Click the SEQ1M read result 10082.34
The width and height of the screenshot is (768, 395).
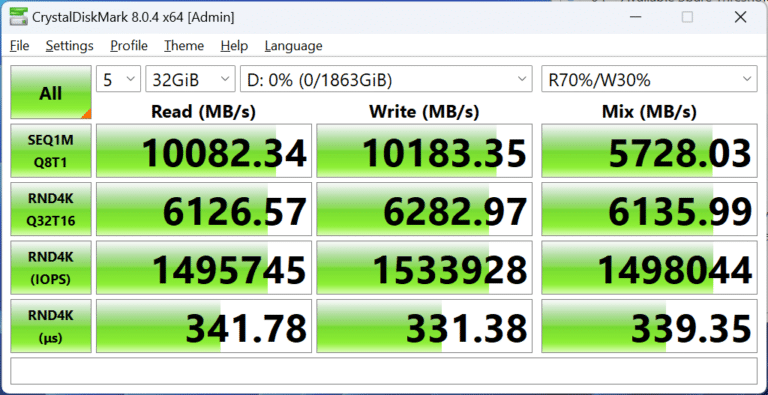(x=204, y=150)
